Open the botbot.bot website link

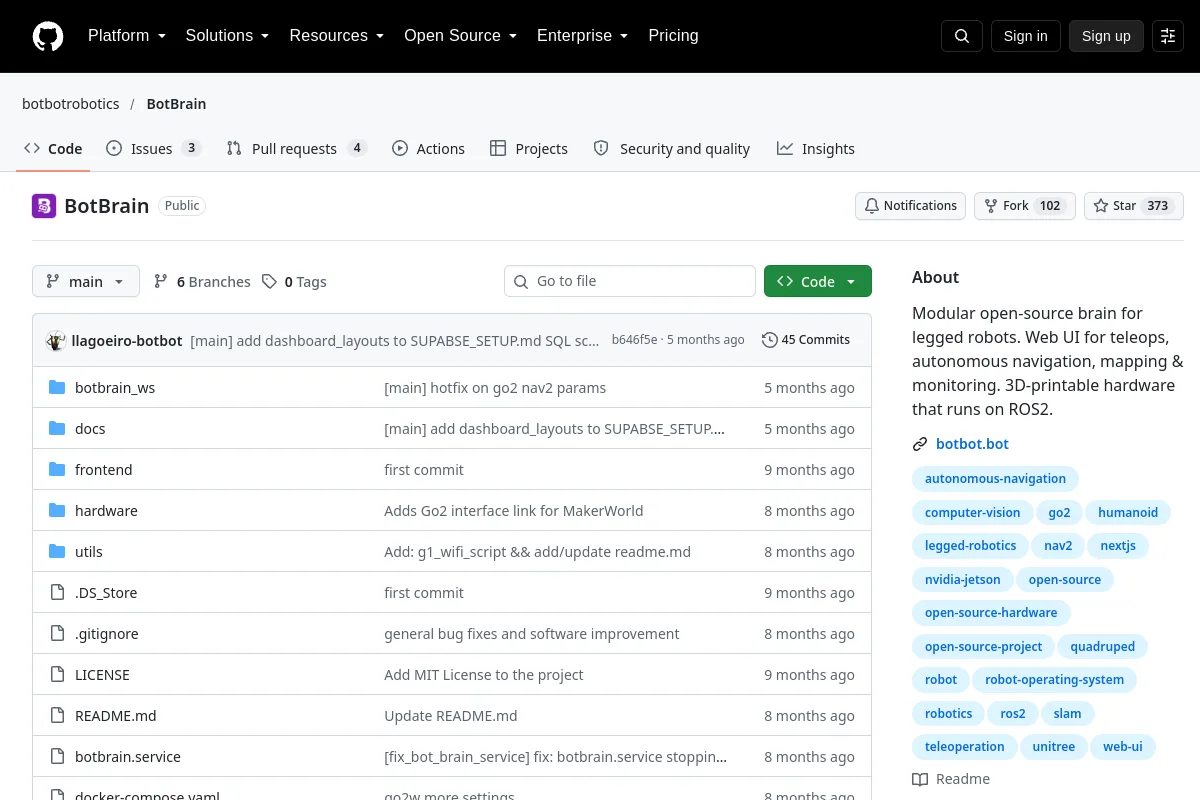[972, 444]
